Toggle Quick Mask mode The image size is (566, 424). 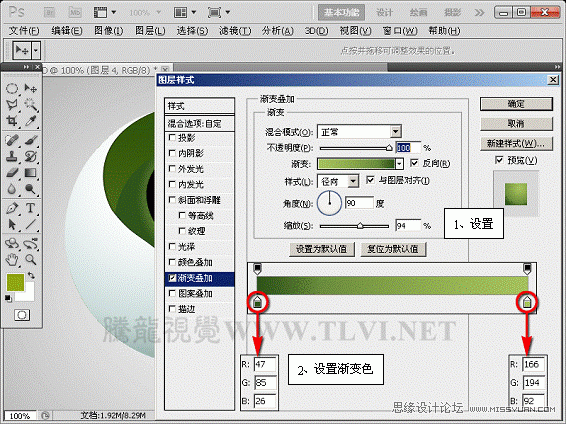pos(22,315)
